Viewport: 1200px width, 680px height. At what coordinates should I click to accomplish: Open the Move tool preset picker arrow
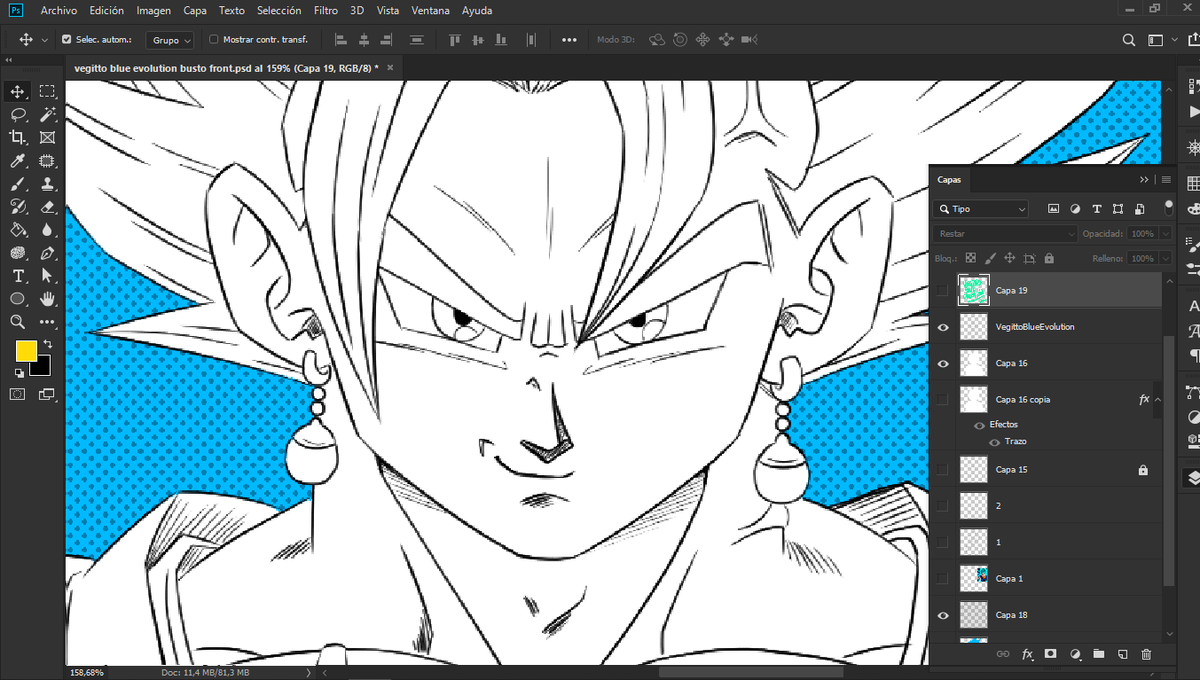click(44, 40)
